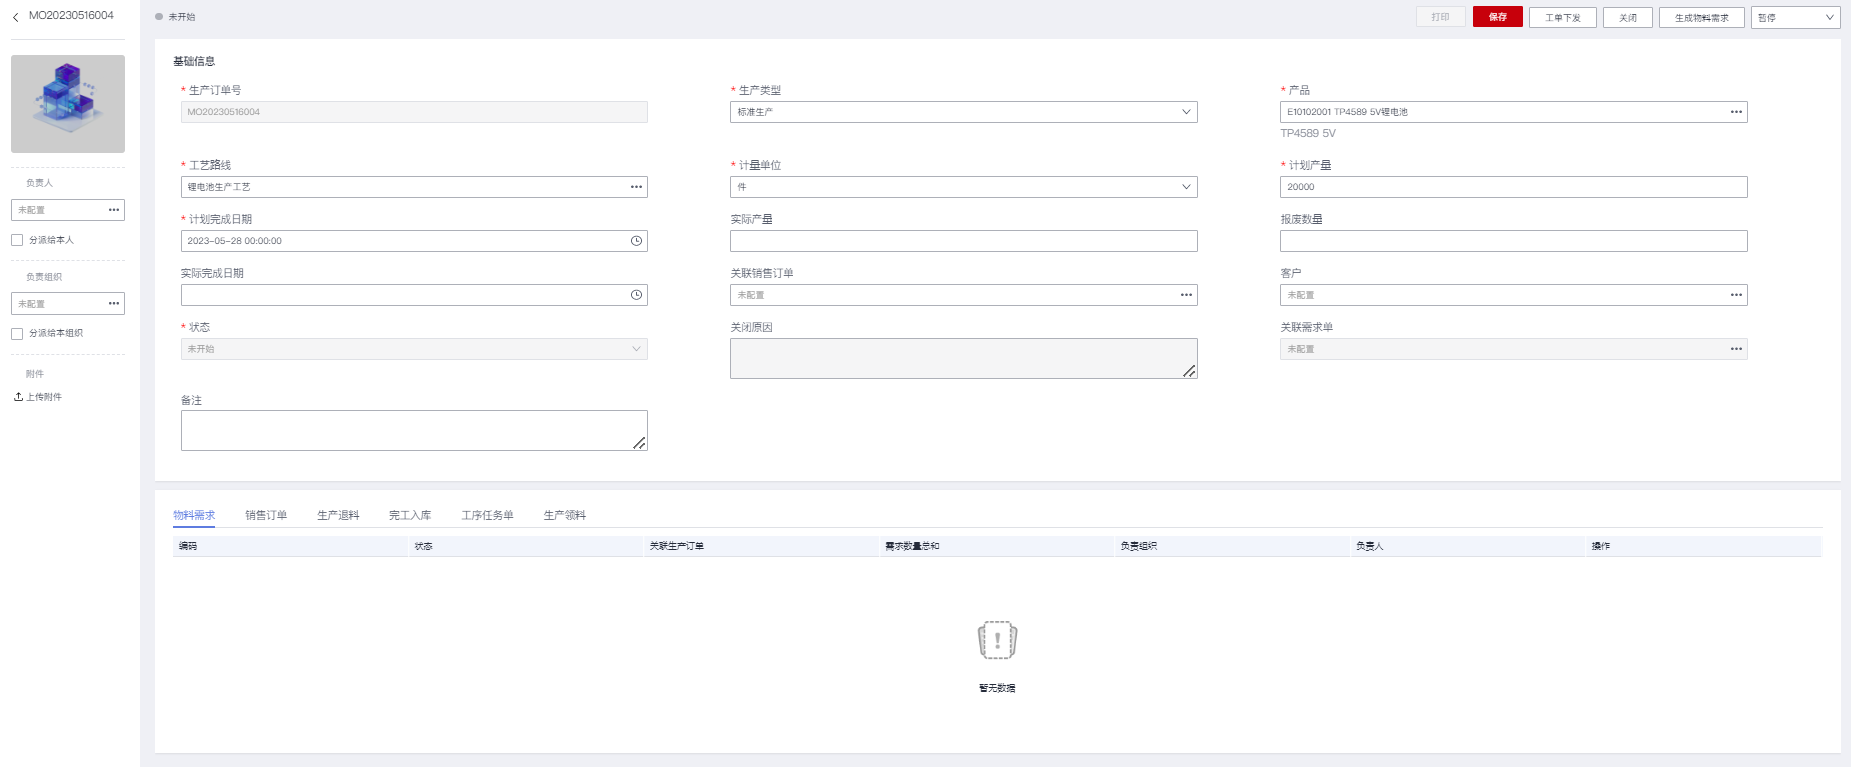Switch to the 工序任务单 tab
Viewport: 1851px width, 767px height.
(x=487, y=515)
